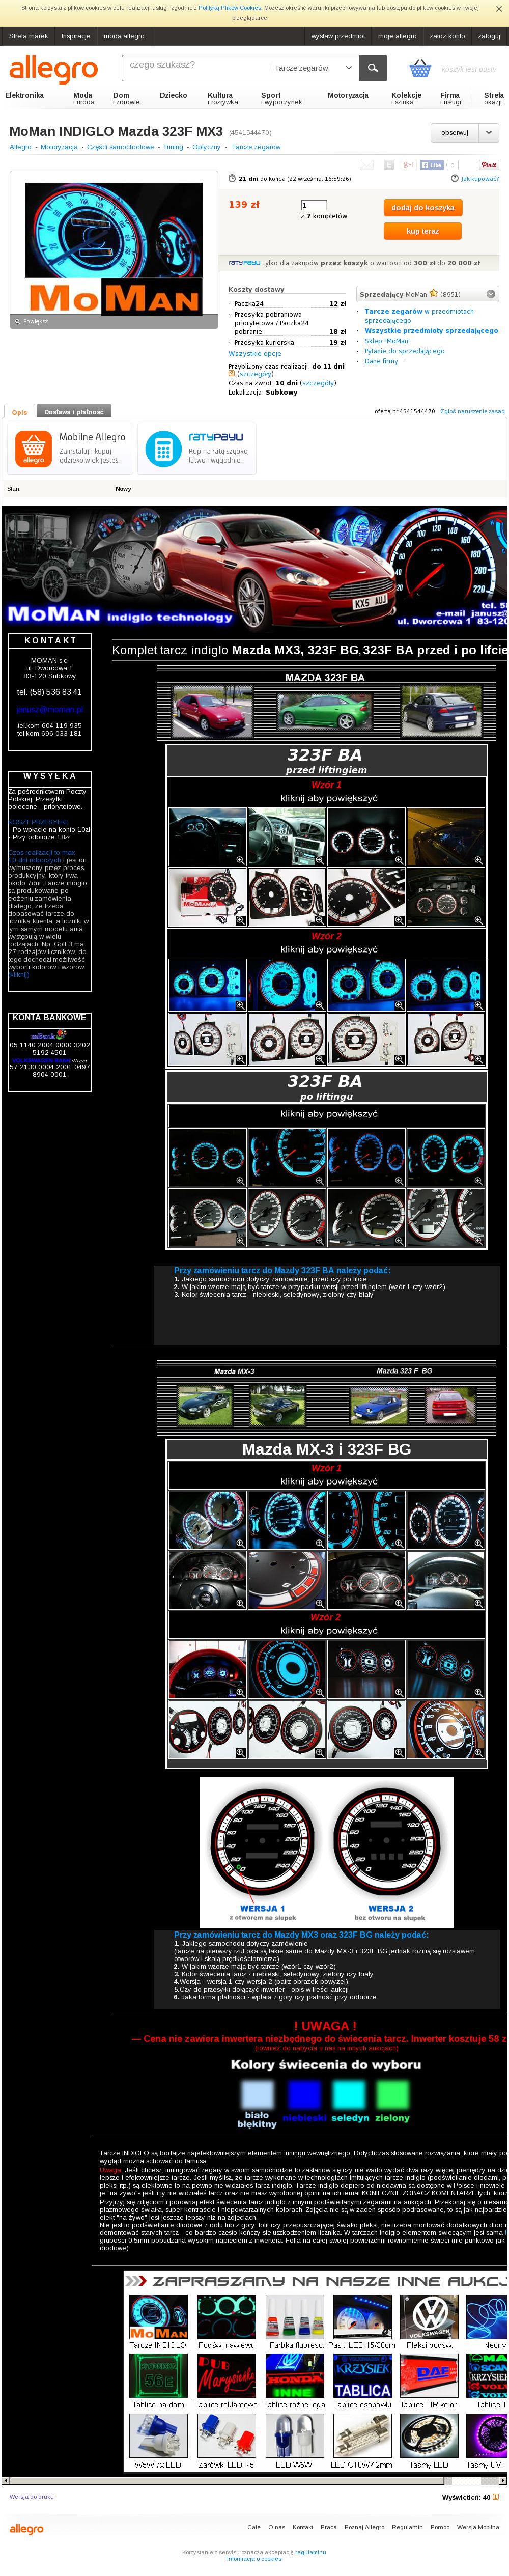Click the quantity input field

click(x=313, y=205)
